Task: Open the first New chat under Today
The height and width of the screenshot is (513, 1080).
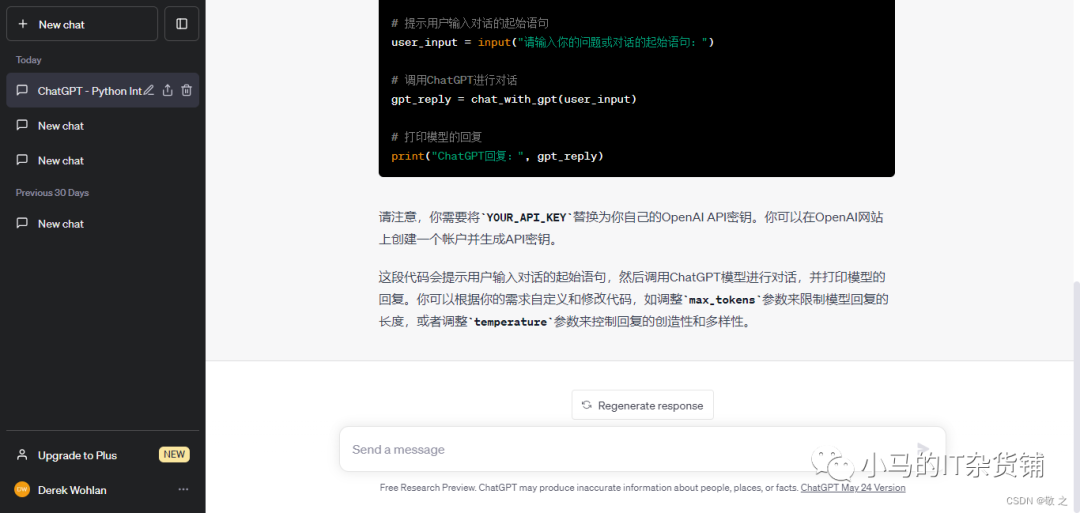Action: 61,126
